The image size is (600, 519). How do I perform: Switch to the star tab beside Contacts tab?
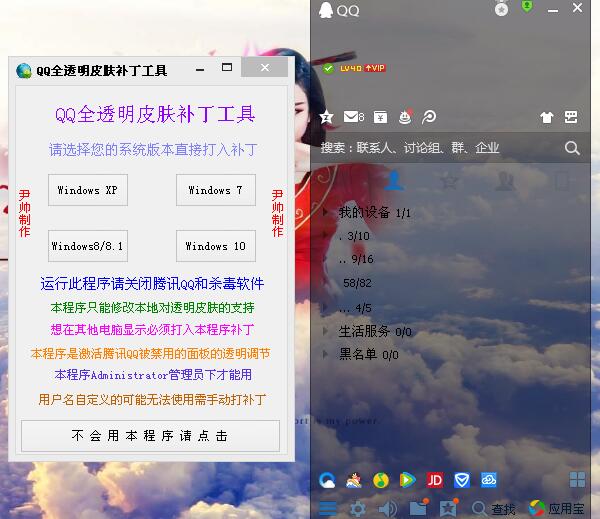click(449, 181)
